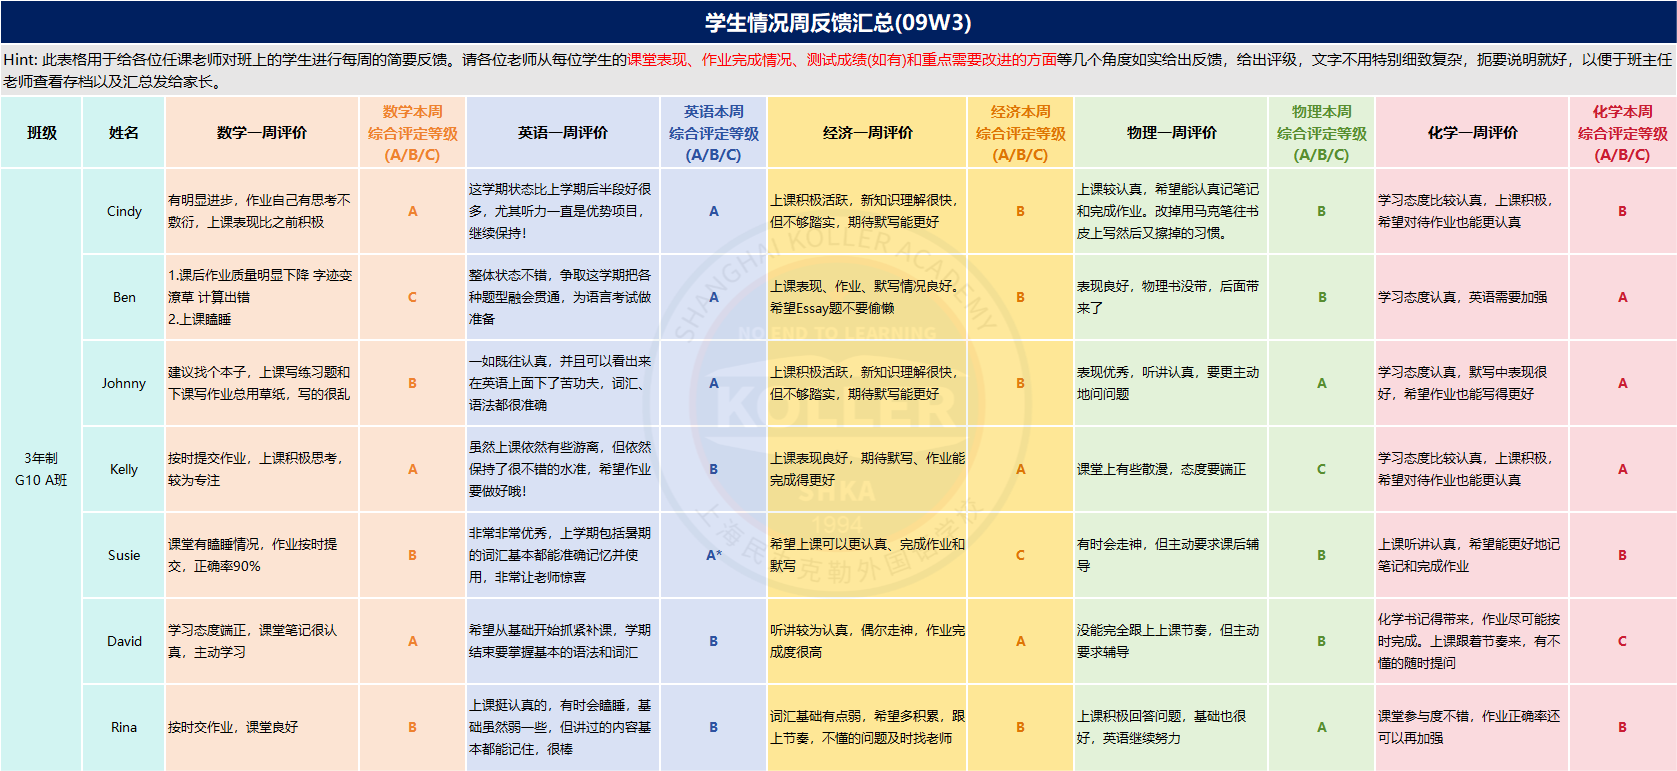Click the title 学生情况周反馈汇总(09W3)
This screenshot has width=1677, height=771.
(838, 22)
